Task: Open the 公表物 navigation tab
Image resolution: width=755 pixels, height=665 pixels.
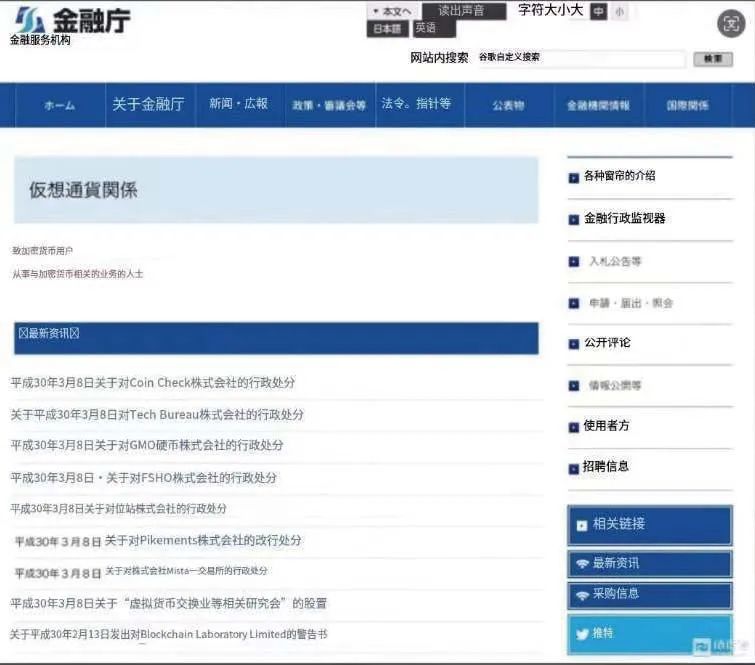Action: pyautogui.click(x=508, y=105)
